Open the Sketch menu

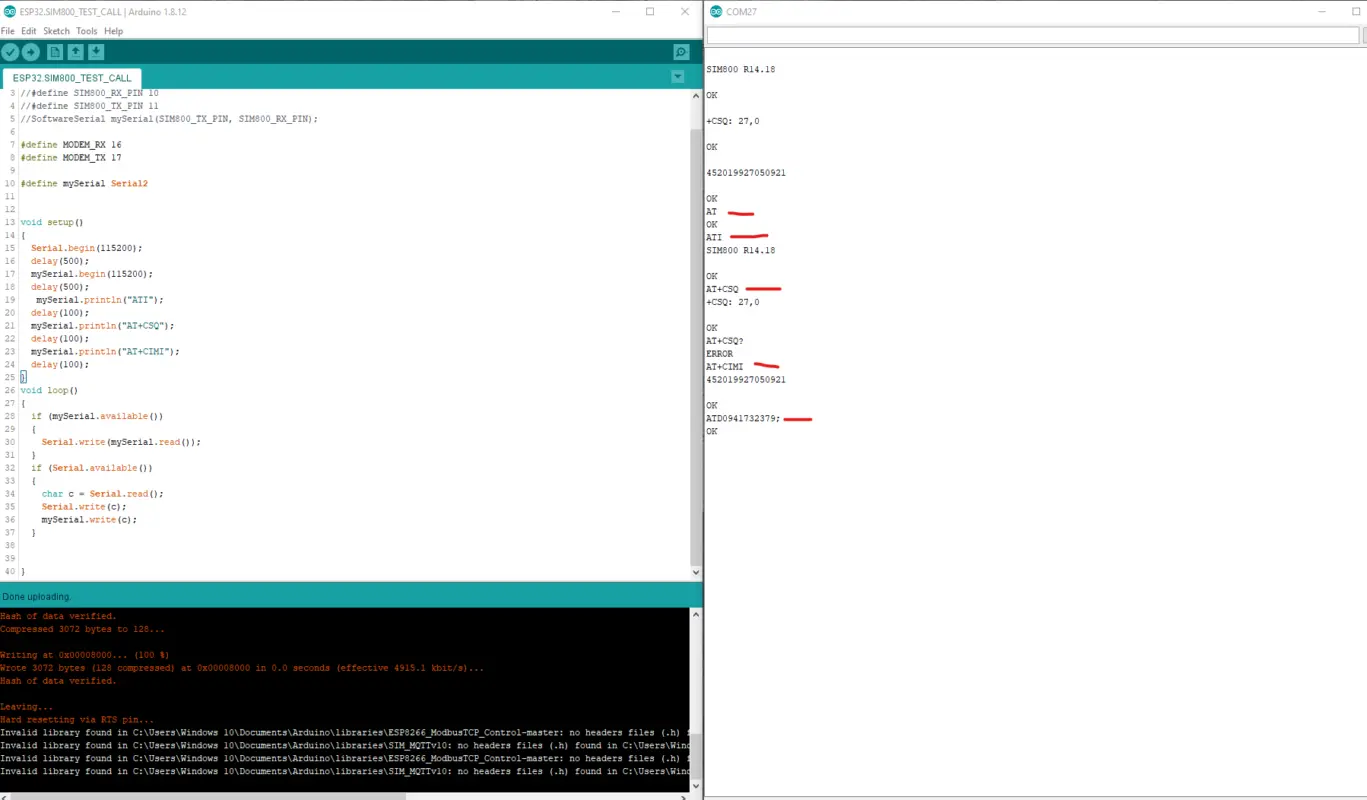[56, 31]
